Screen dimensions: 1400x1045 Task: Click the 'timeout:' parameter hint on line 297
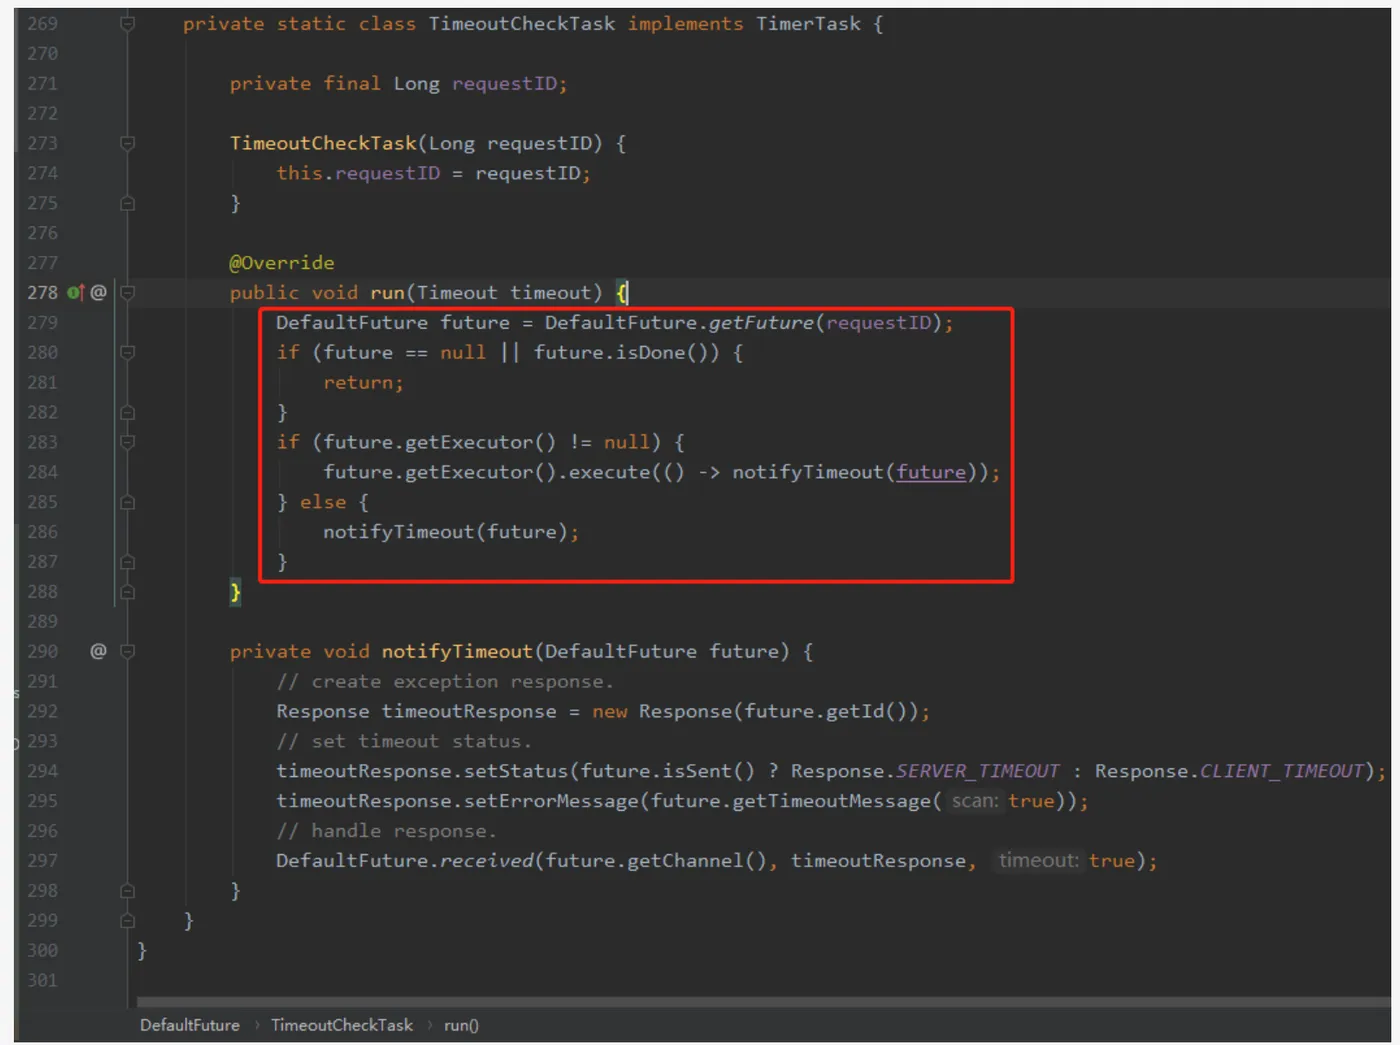[1039, 861]
